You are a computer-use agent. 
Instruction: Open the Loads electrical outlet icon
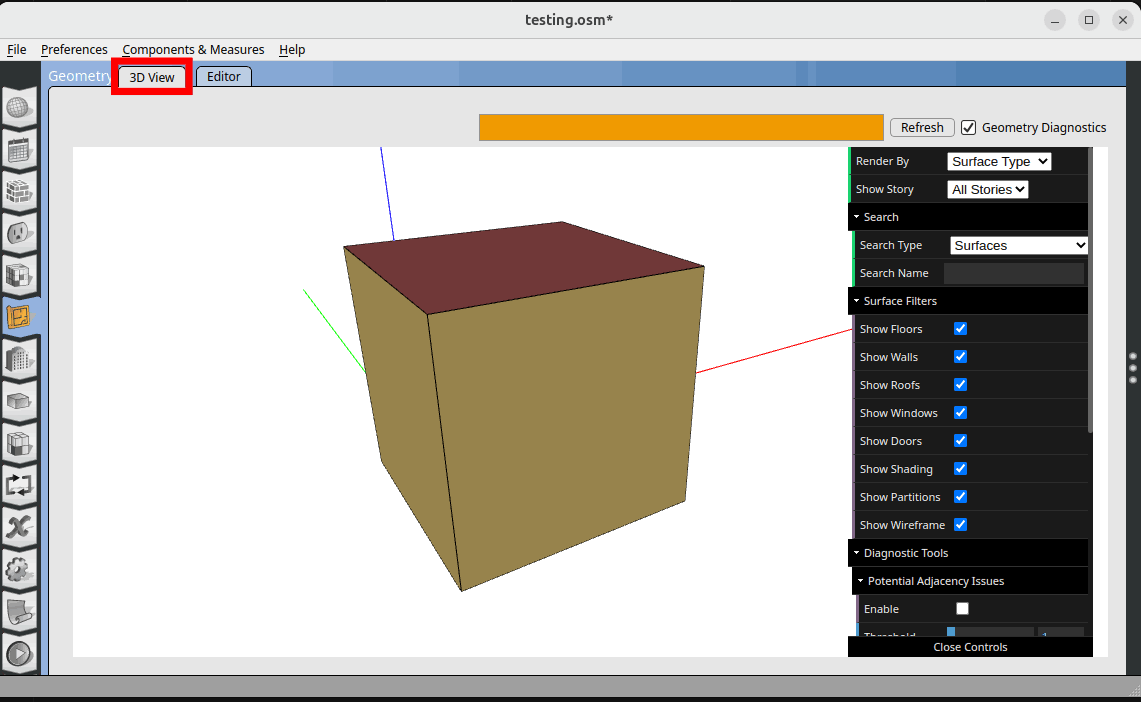(20, 234)
